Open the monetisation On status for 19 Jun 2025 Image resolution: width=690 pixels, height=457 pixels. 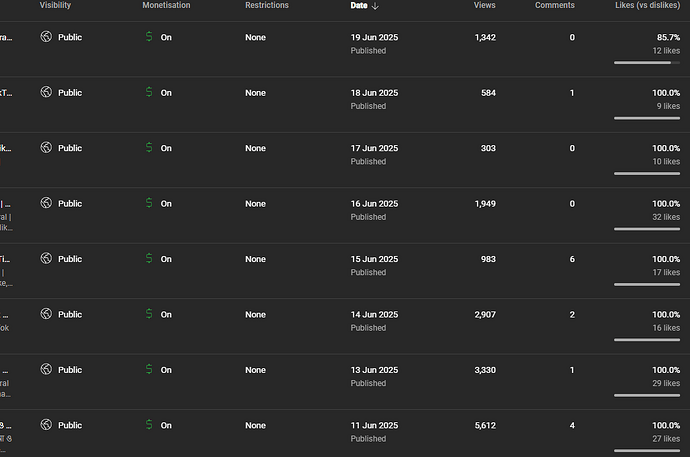click(166, 37)
